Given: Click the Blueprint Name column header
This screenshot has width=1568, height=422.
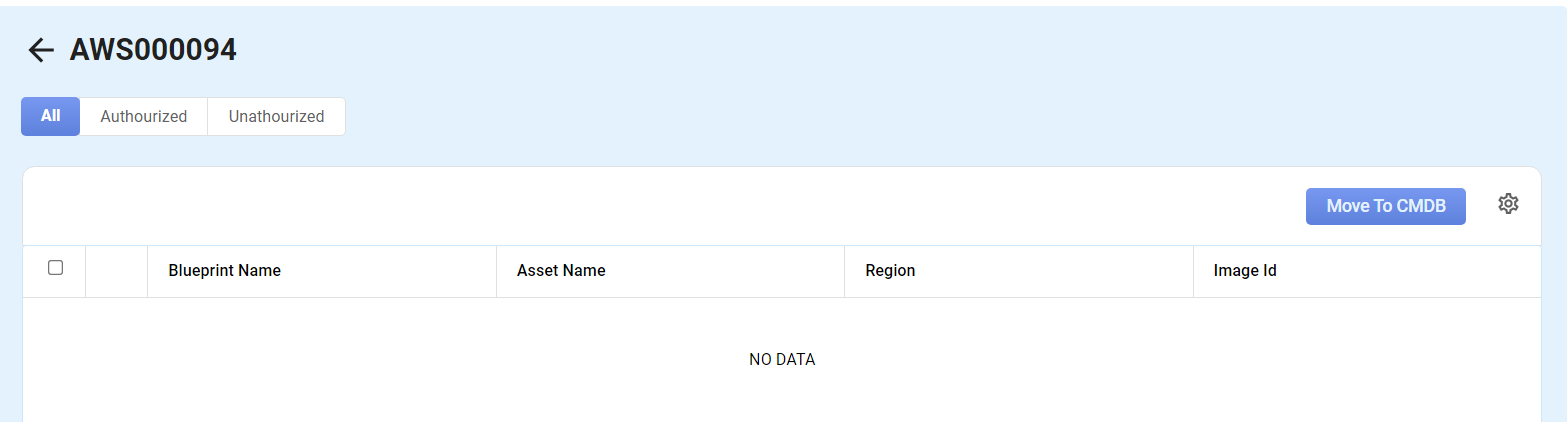Looking at the screenshot, I should [x=224, y=271].
